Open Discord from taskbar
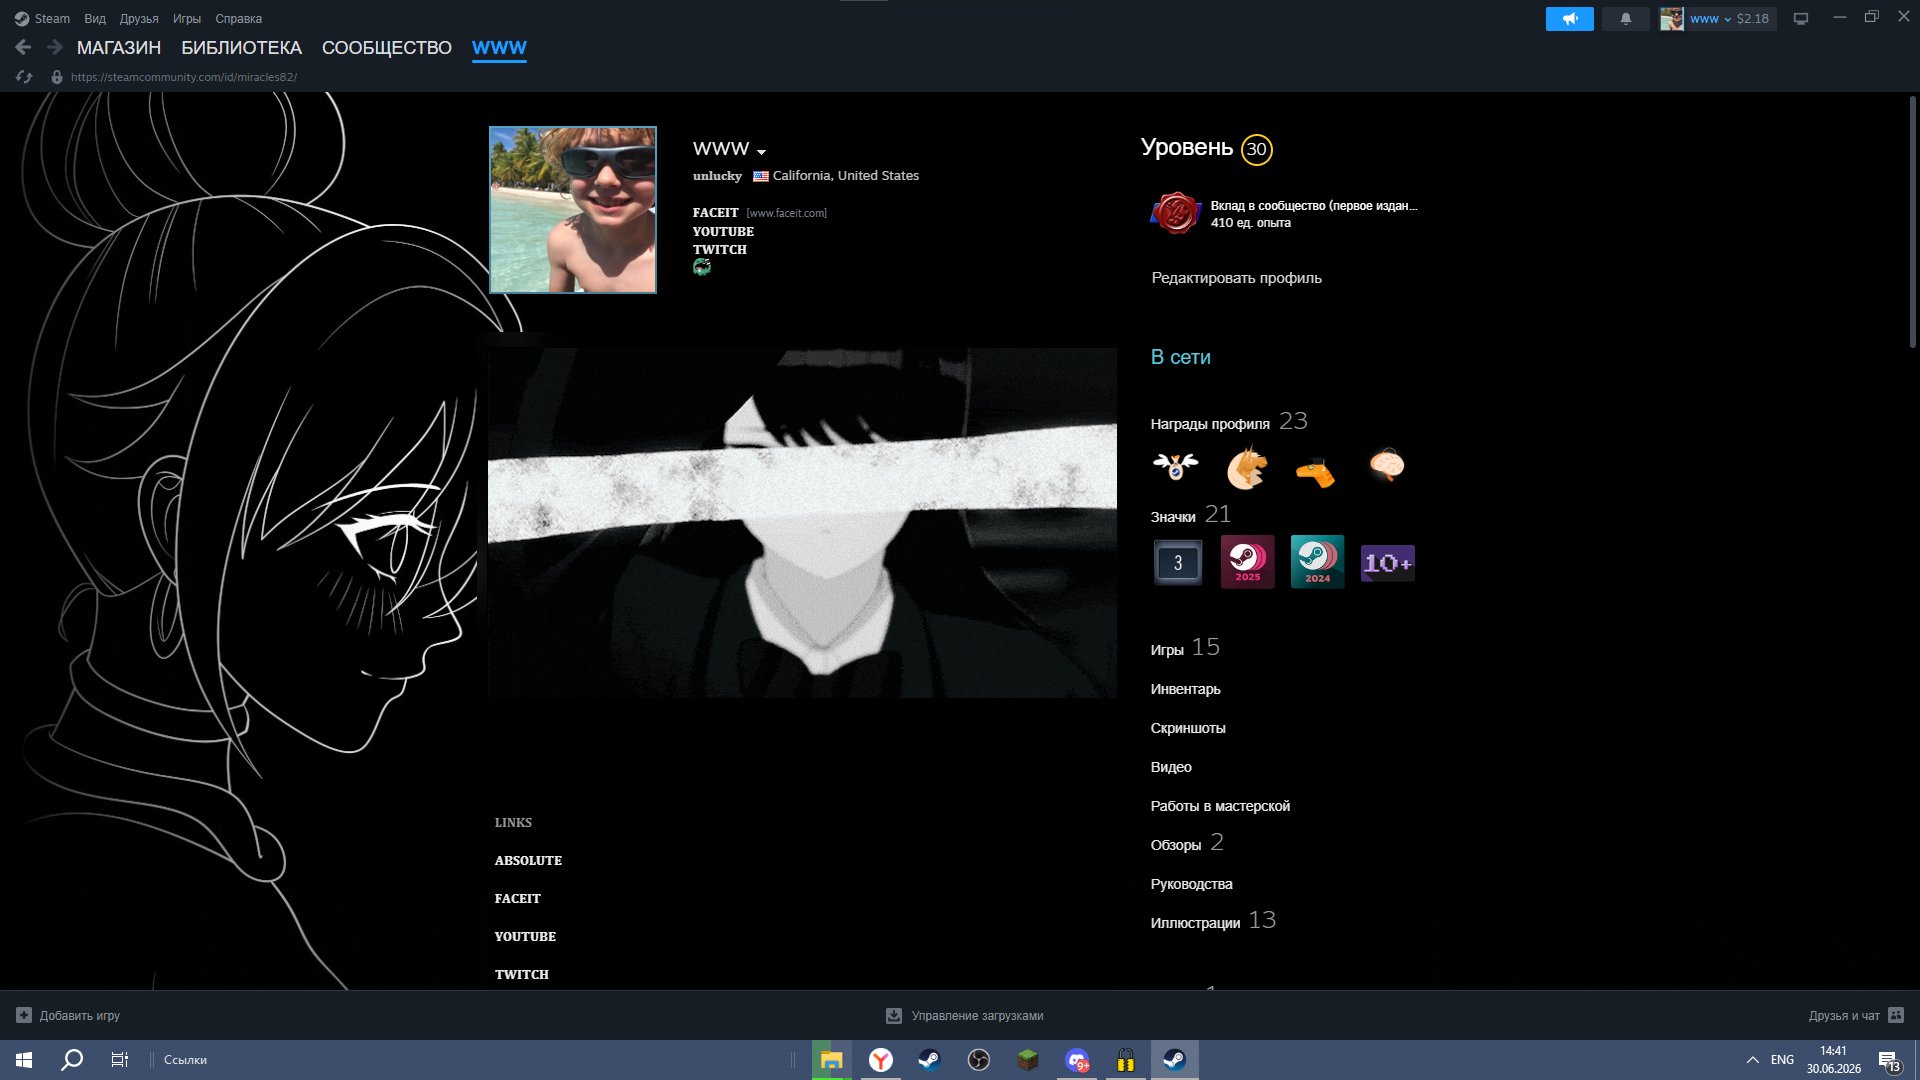This screenshot has height=1080, width=1920. (1077, 1060)
